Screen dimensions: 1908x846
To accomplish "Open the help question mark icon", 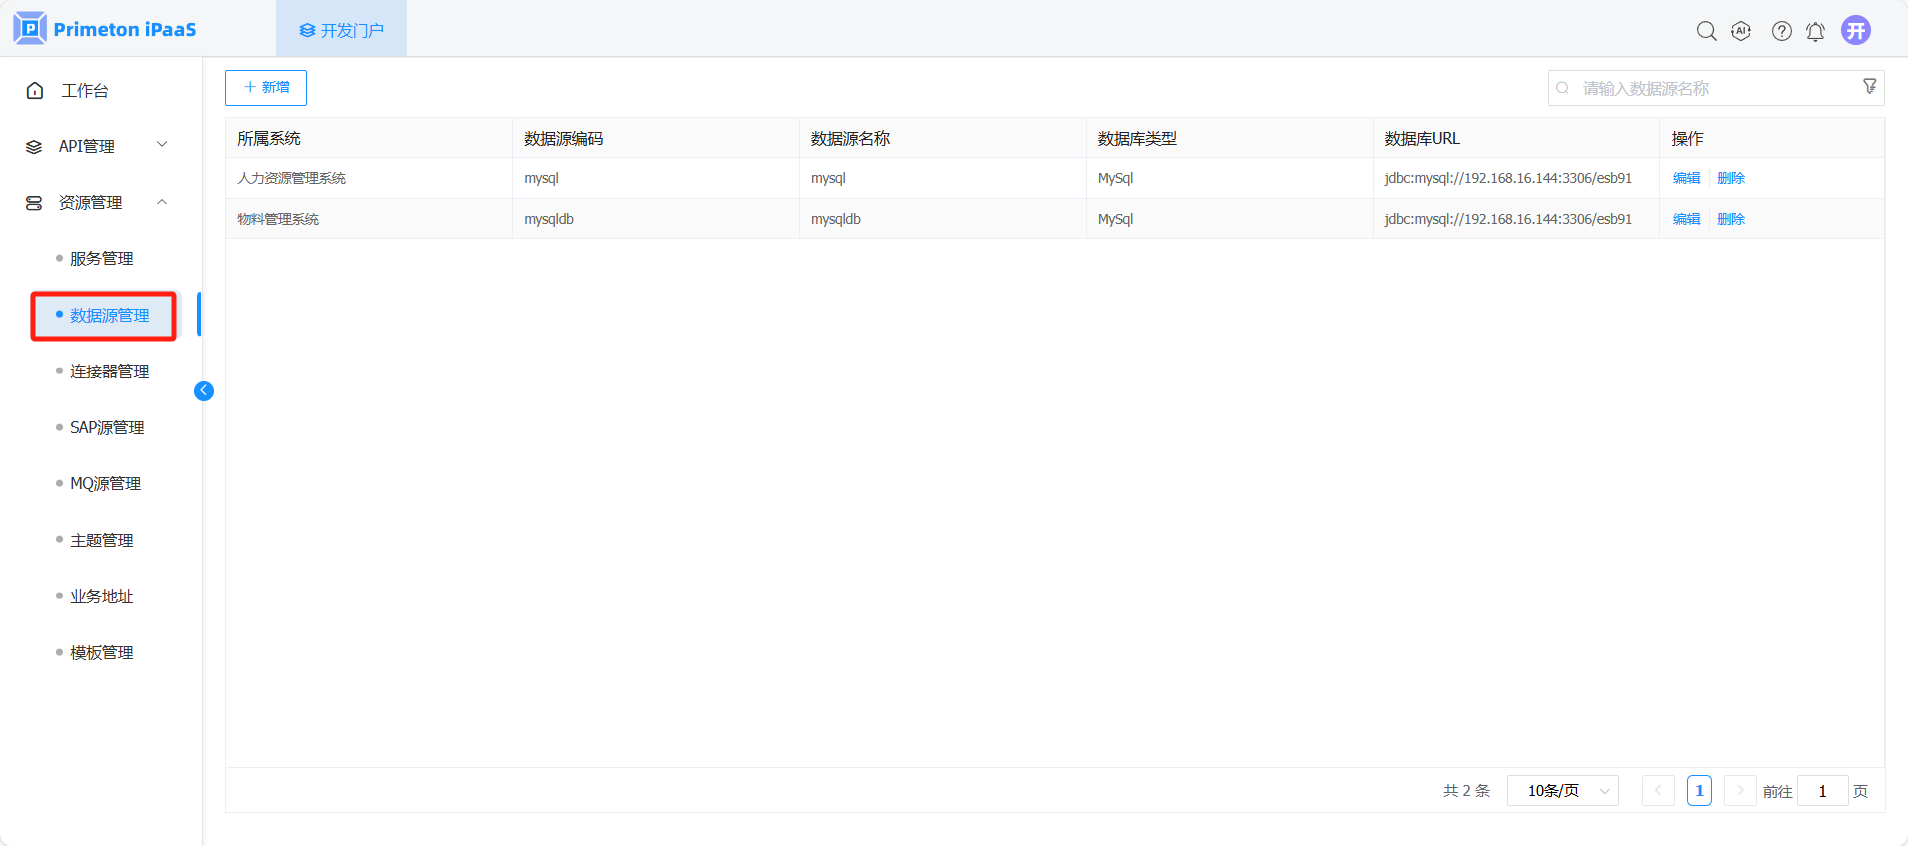I will (x=1781, y=31).
